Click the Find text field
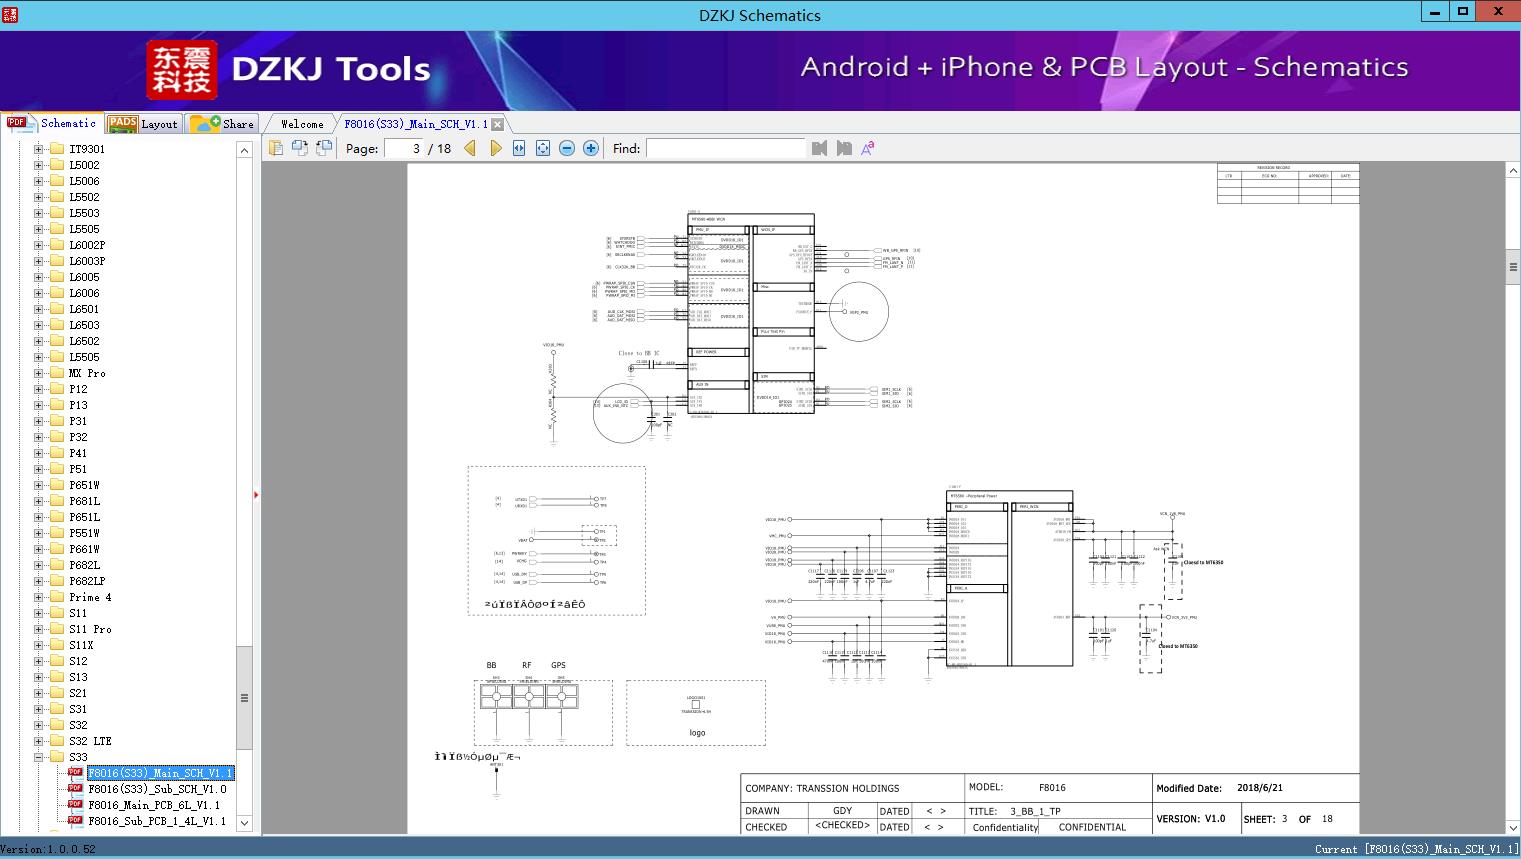Image resolution: width=1521 pixels, height=859 pixels. click(x=725, y=148)
